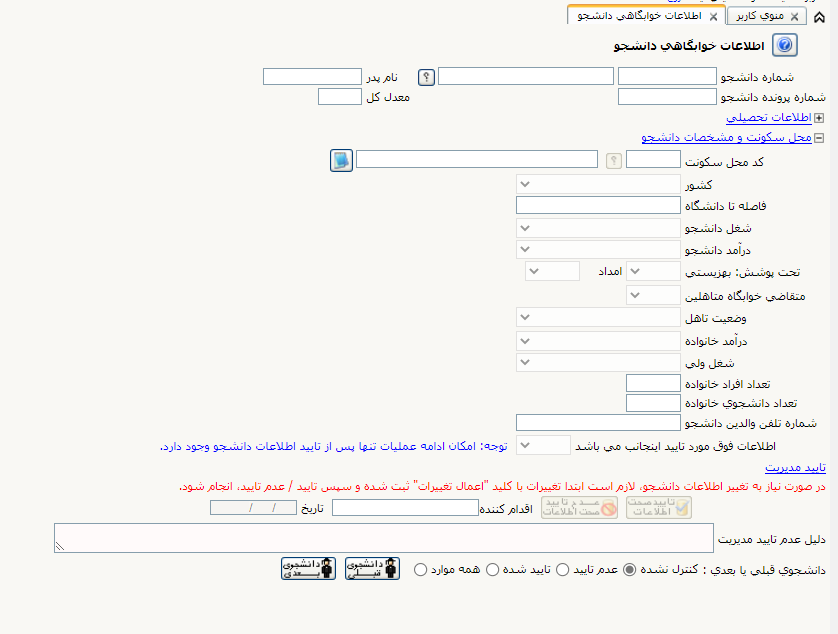The height and width of the screenshot is (634, 838).
Task: Click the blue book icon beside residence code
Action: click(341, 160)
